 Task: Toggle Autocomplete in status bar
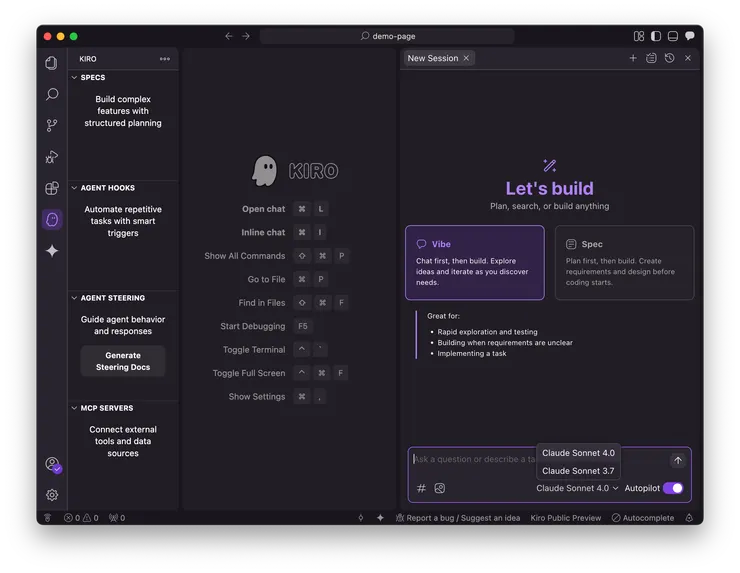pyautogui.click(x=643, y=518)
